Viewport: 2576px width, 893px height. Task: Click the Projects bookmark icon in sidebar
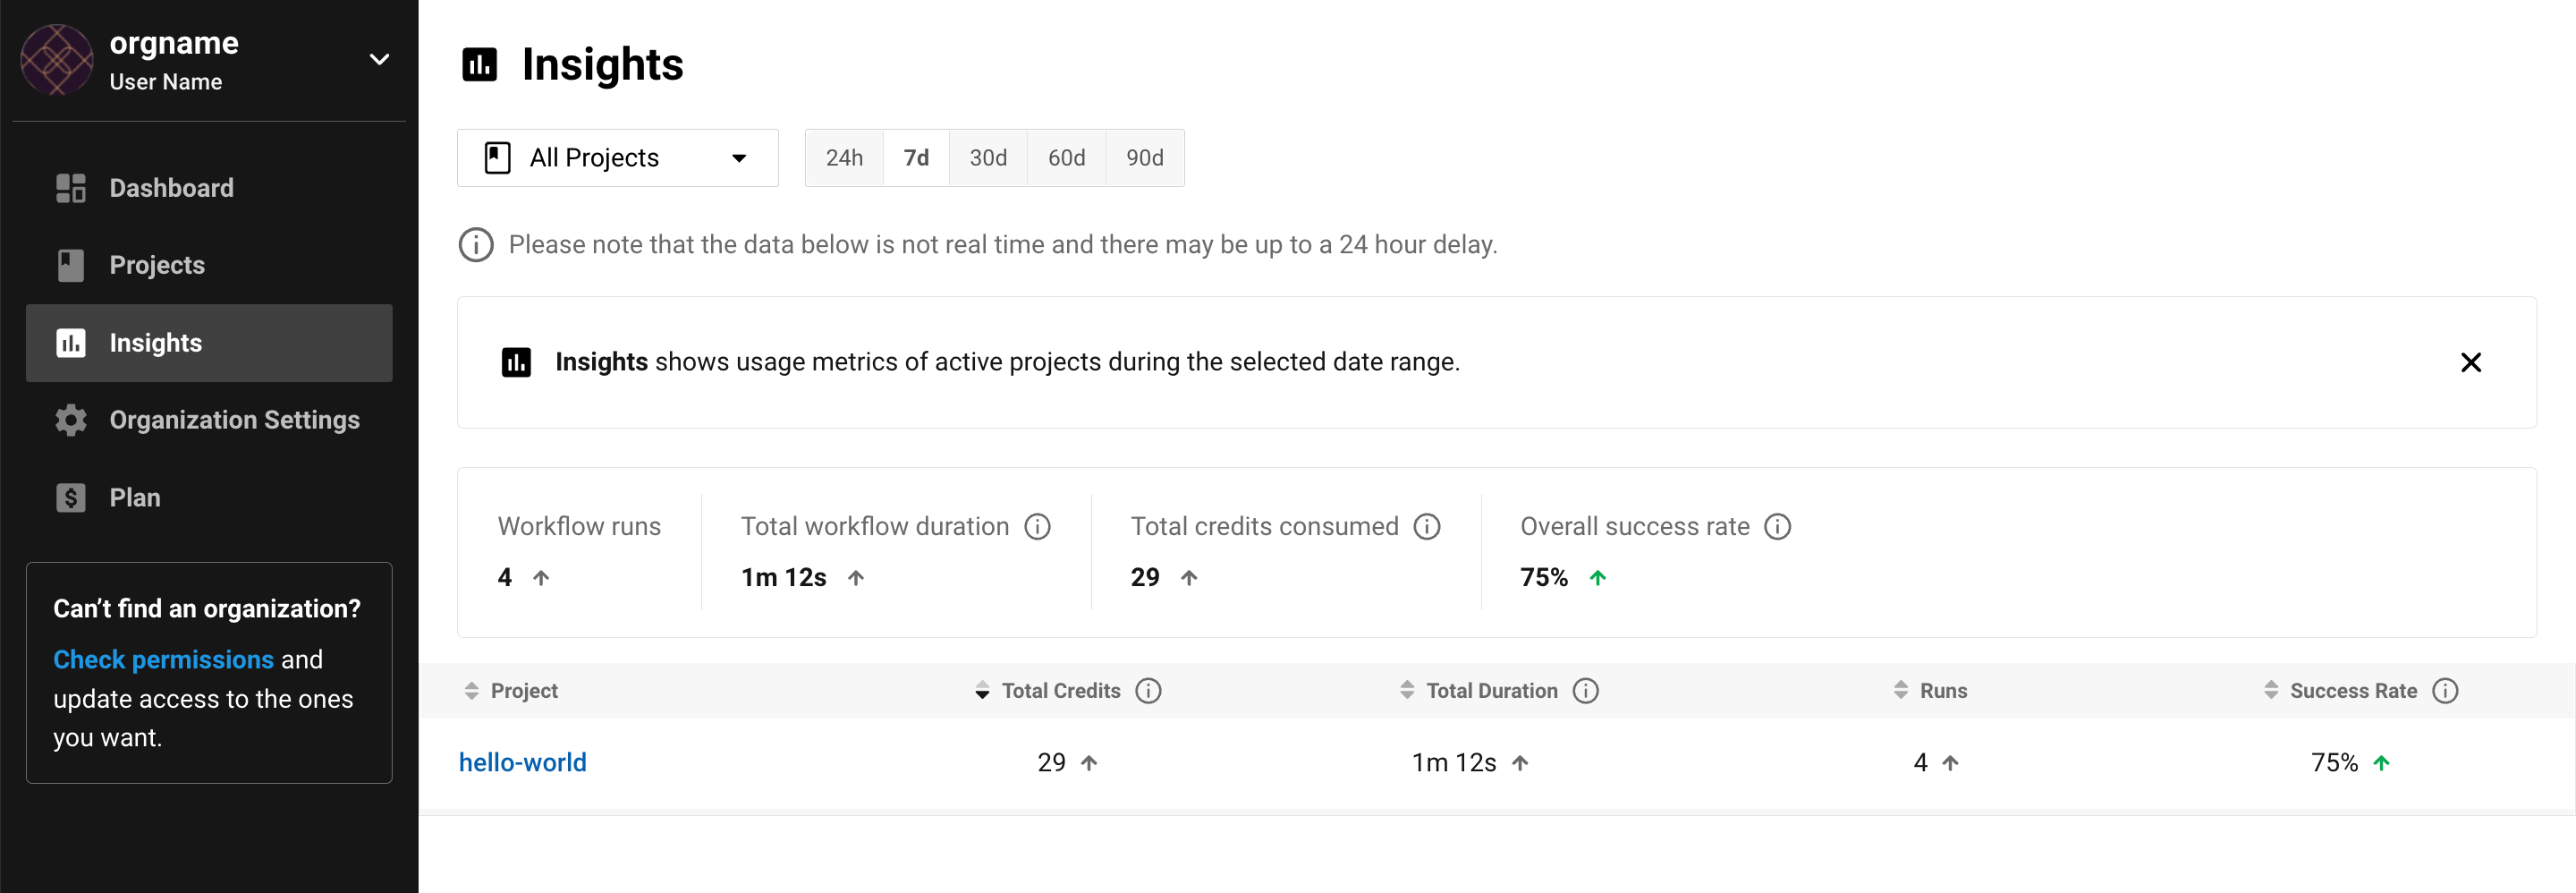(x=71, y=265)
